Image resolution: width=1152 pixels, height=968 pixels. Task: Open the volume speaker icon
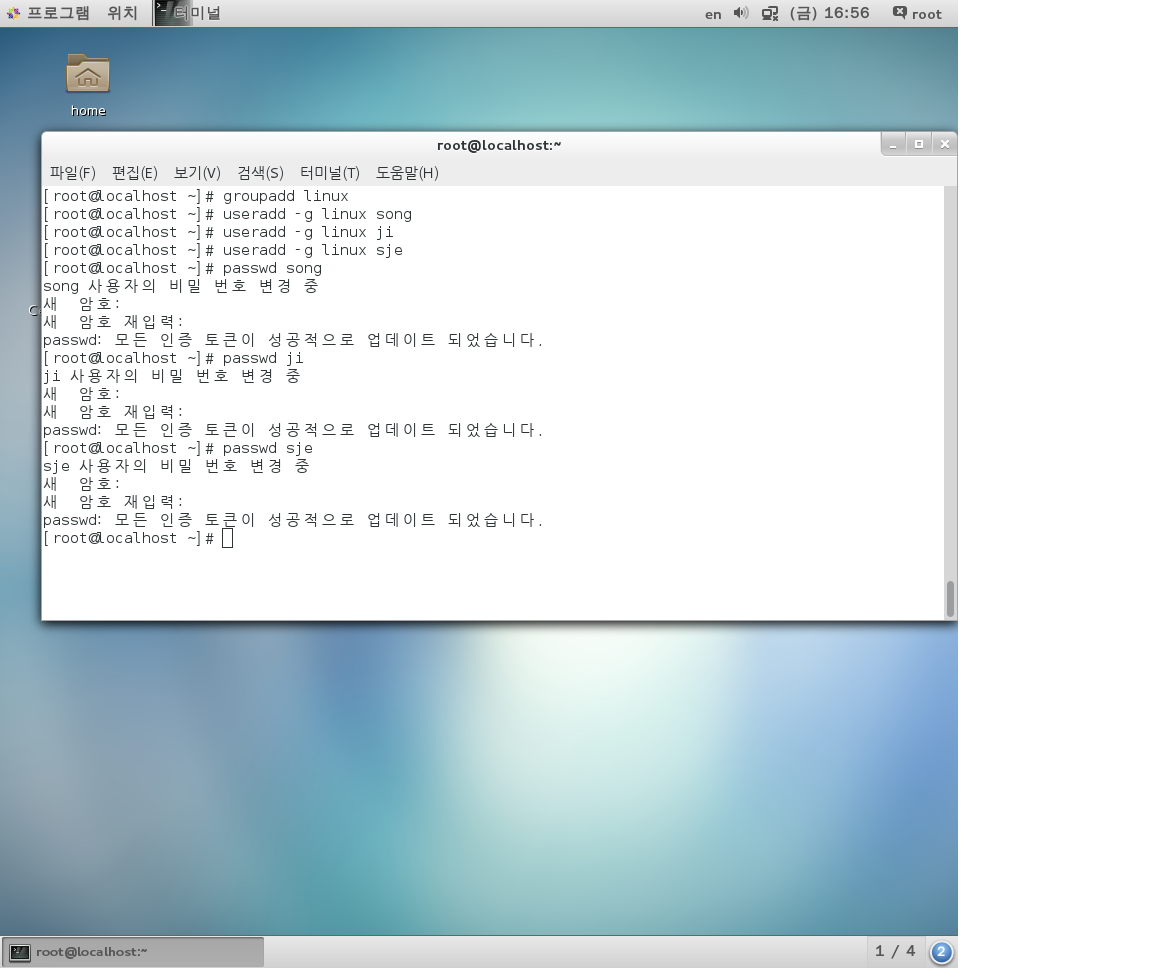(740, 13)
